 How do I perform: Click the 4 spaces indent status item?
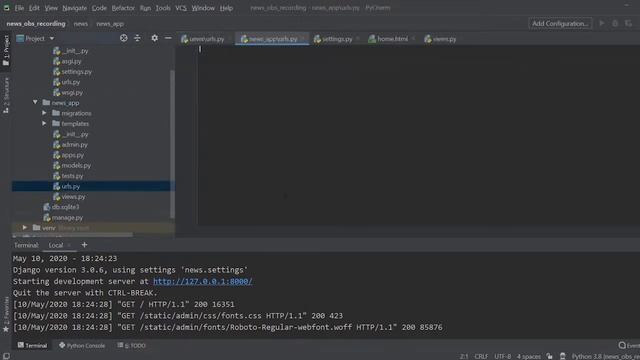click(529, 356)
